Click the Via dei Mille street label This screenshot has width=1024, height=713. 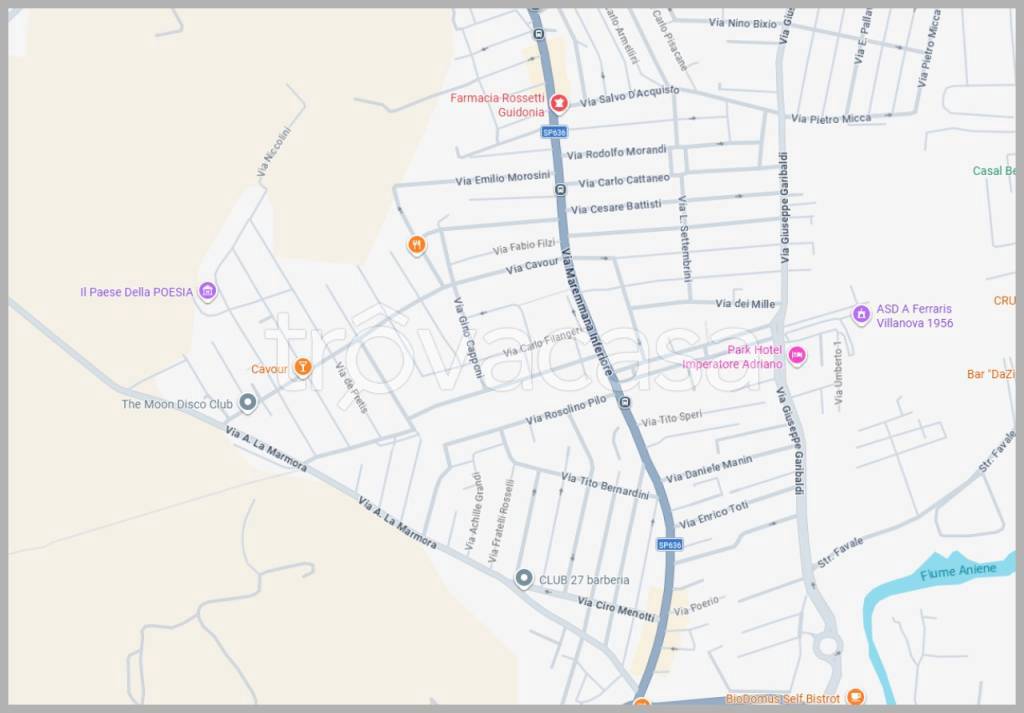[745, 304]
